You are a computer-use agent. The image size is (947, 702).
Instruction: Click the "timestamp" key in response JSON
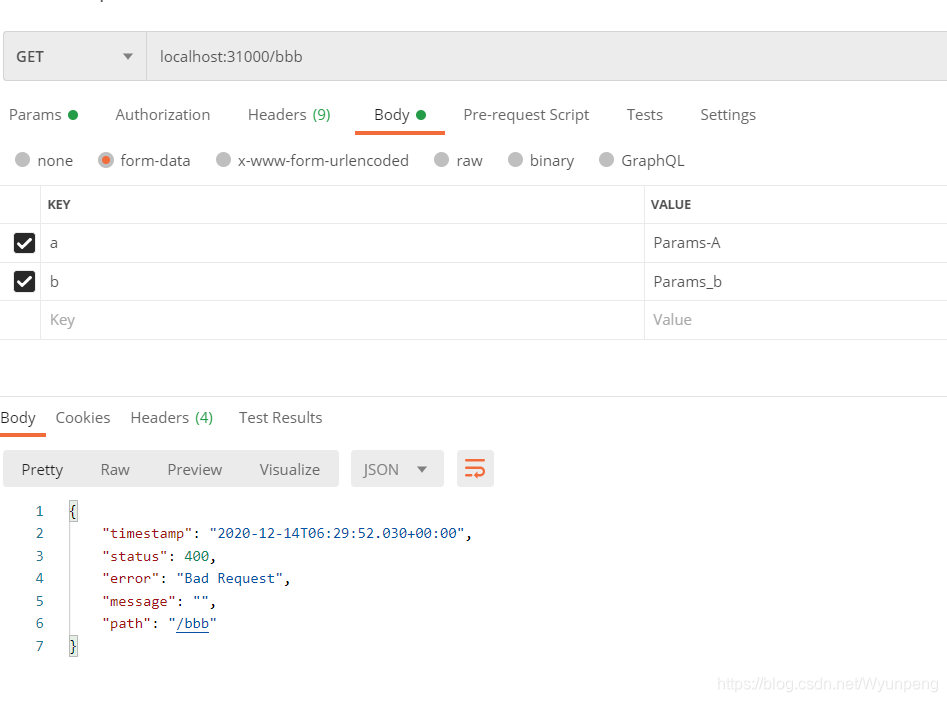147,533
